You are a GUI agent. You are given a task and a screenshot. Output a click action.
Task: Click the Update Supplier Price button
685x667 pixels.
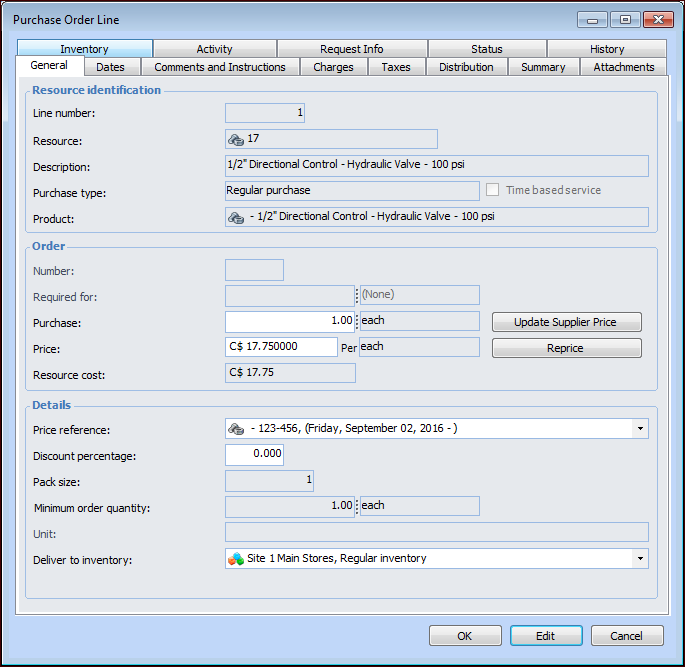[566, 322]
